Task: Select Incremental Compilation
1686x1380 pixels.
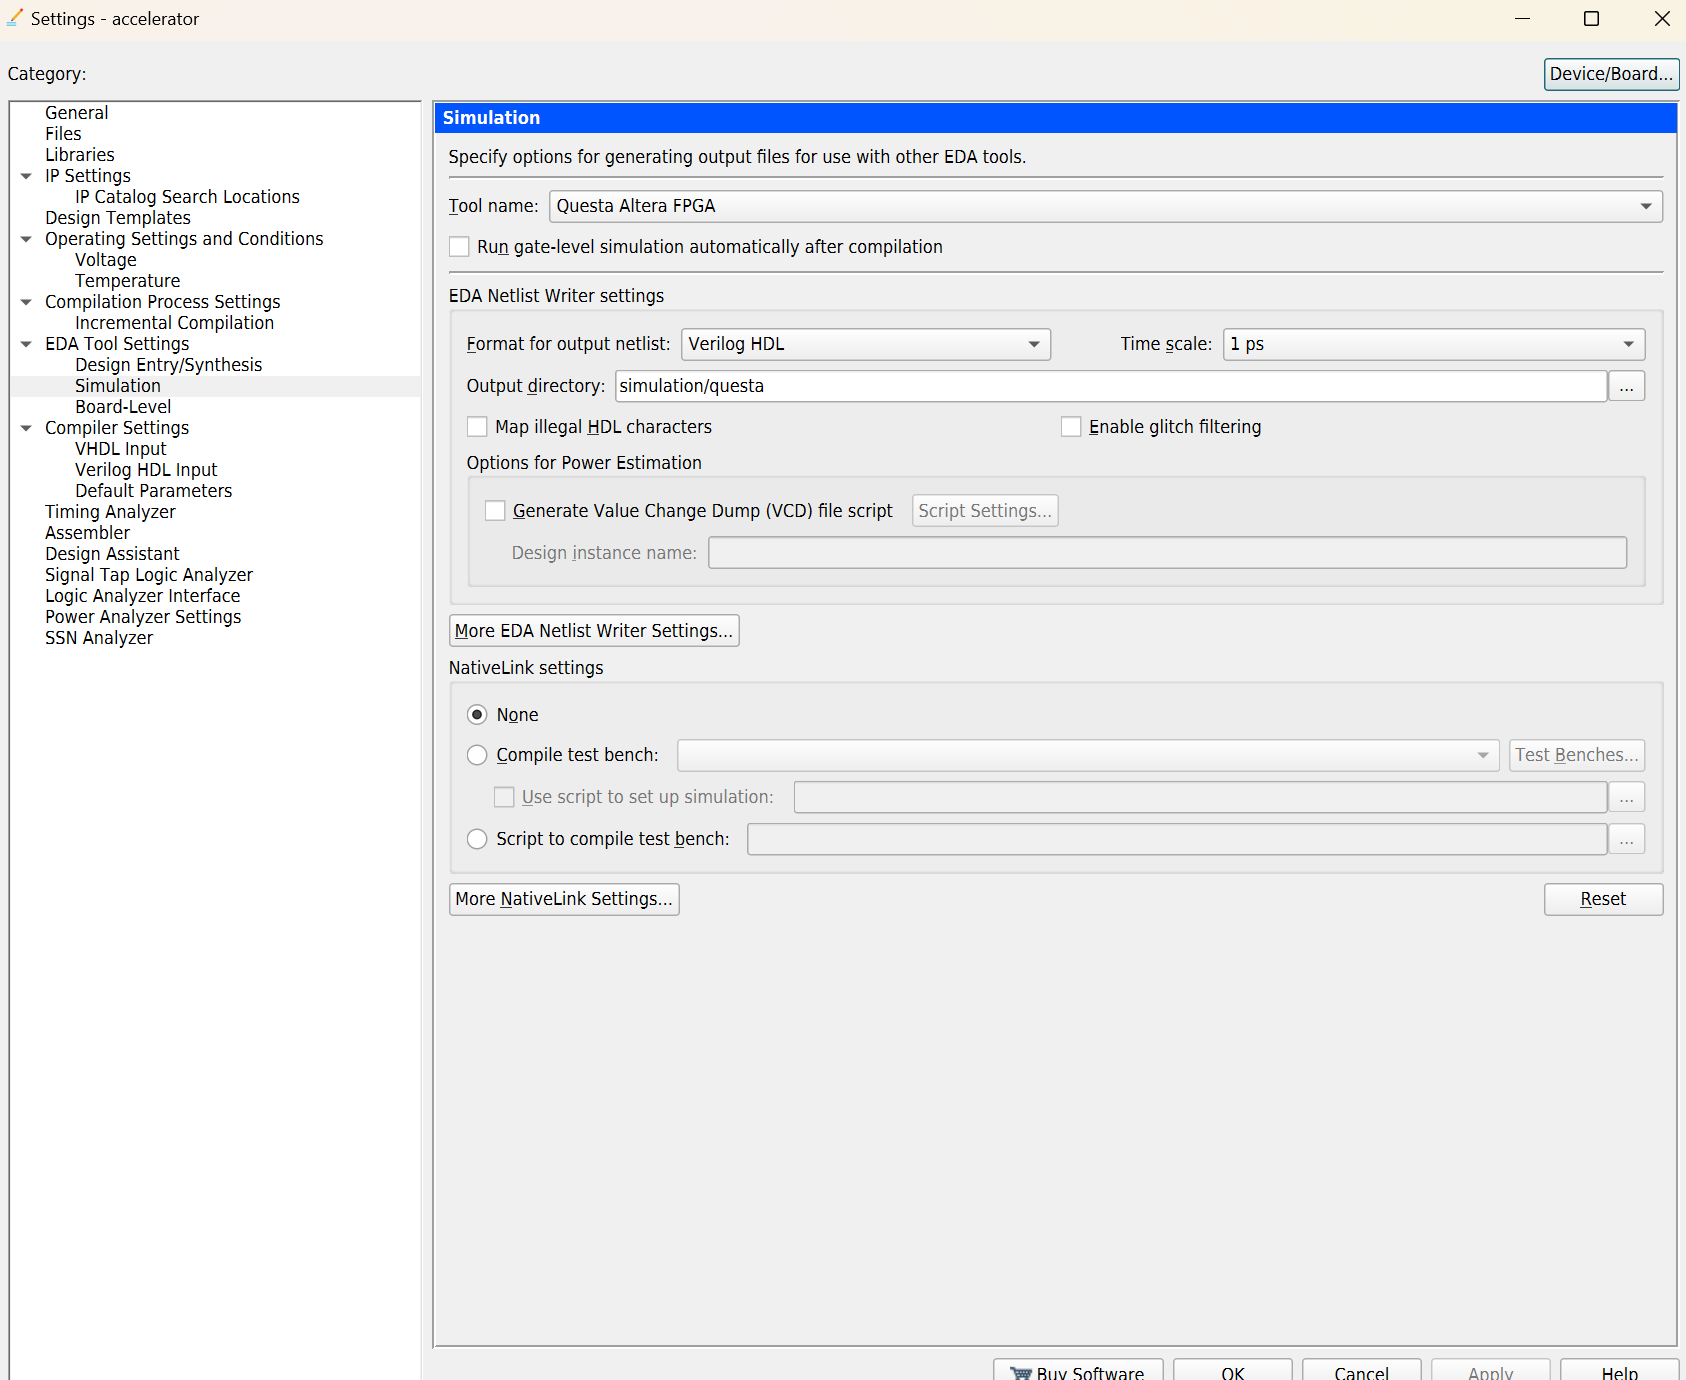Action: click(174, 323)
